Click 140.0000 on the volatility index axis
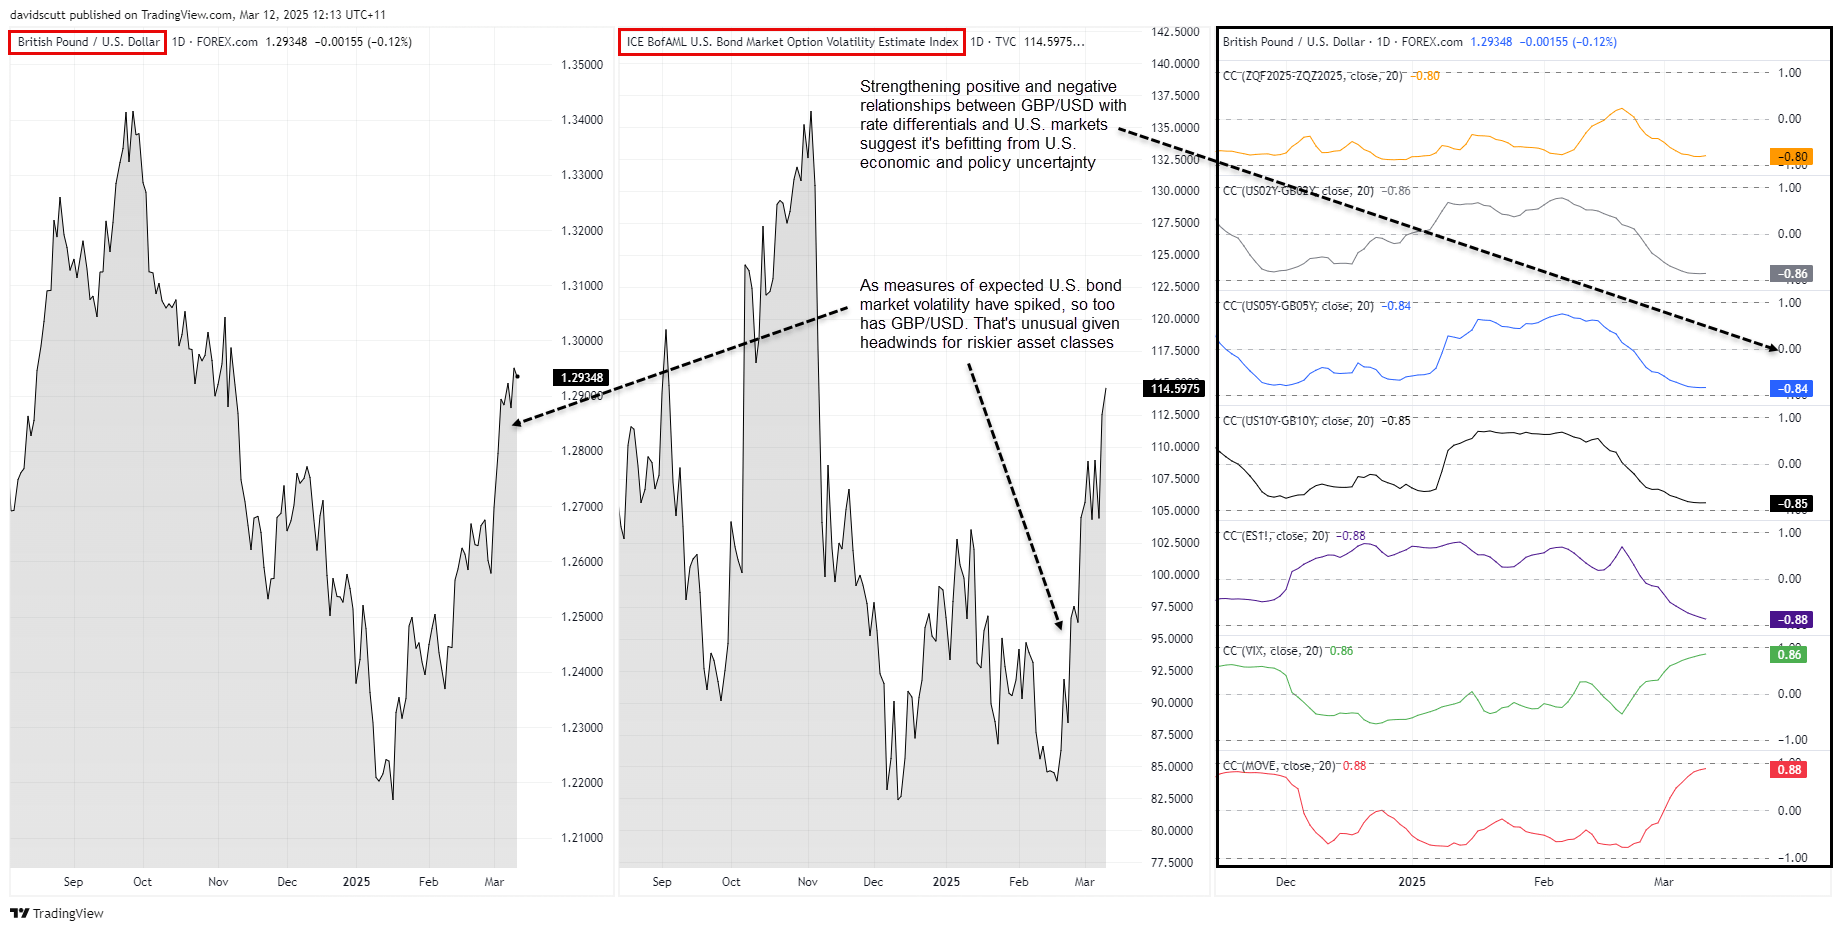This screenshot has width=1841, height=931. [x=1175, y=64]
